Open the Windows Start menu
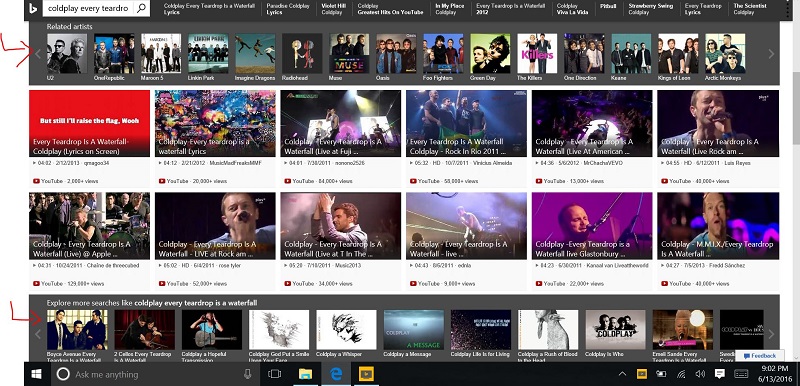 [x=36, y=374]
